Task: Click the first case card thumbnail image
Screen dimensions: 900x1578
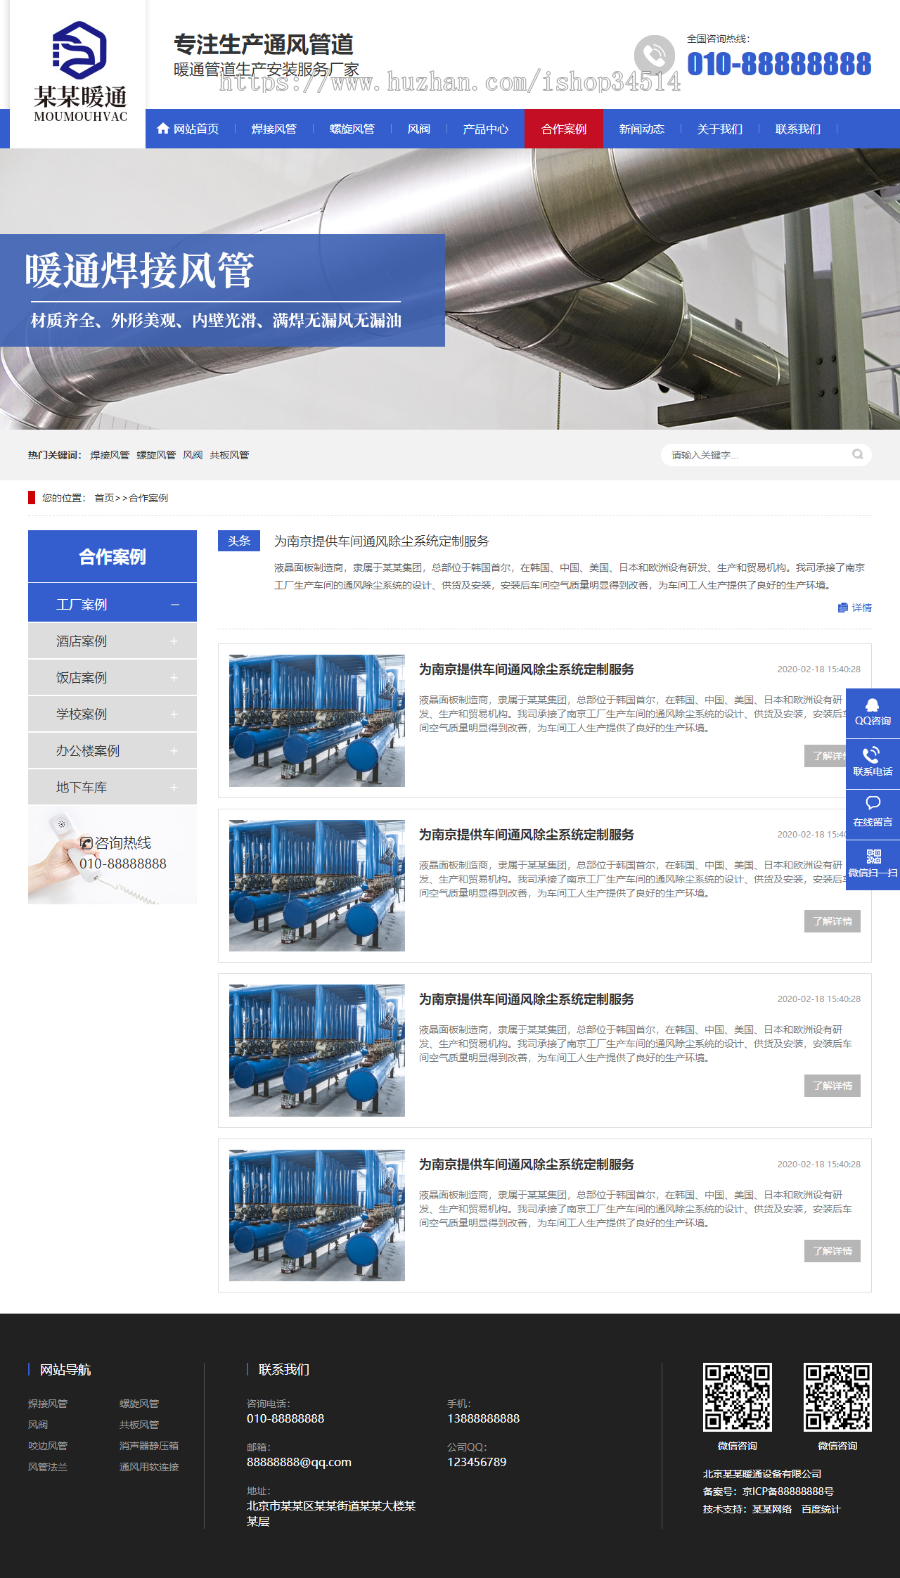Action: (317, 721)
